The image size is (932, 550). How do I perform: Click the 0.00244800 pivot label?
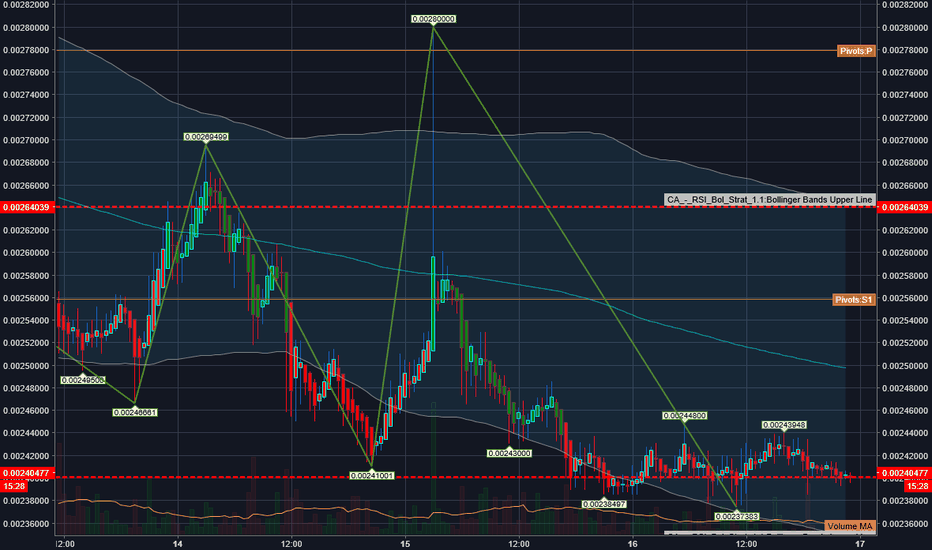685,416
